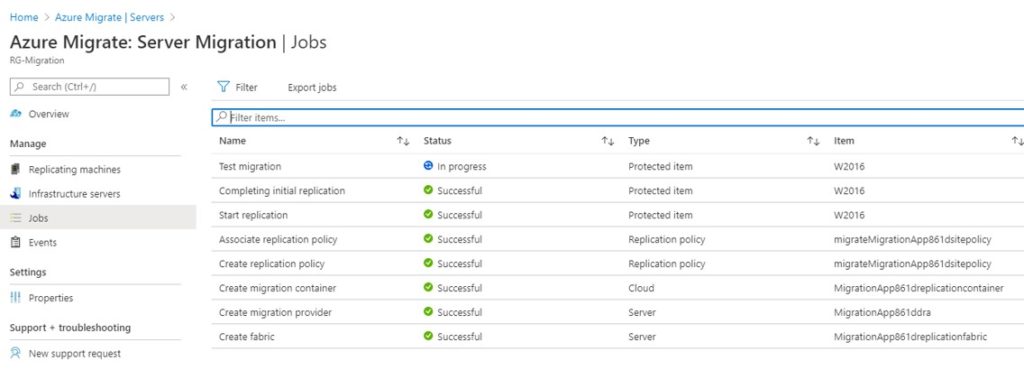Click the magnifier icon in sidebar search
The height and width of the screenshot is (370, 1024).
tap(20, 87)
